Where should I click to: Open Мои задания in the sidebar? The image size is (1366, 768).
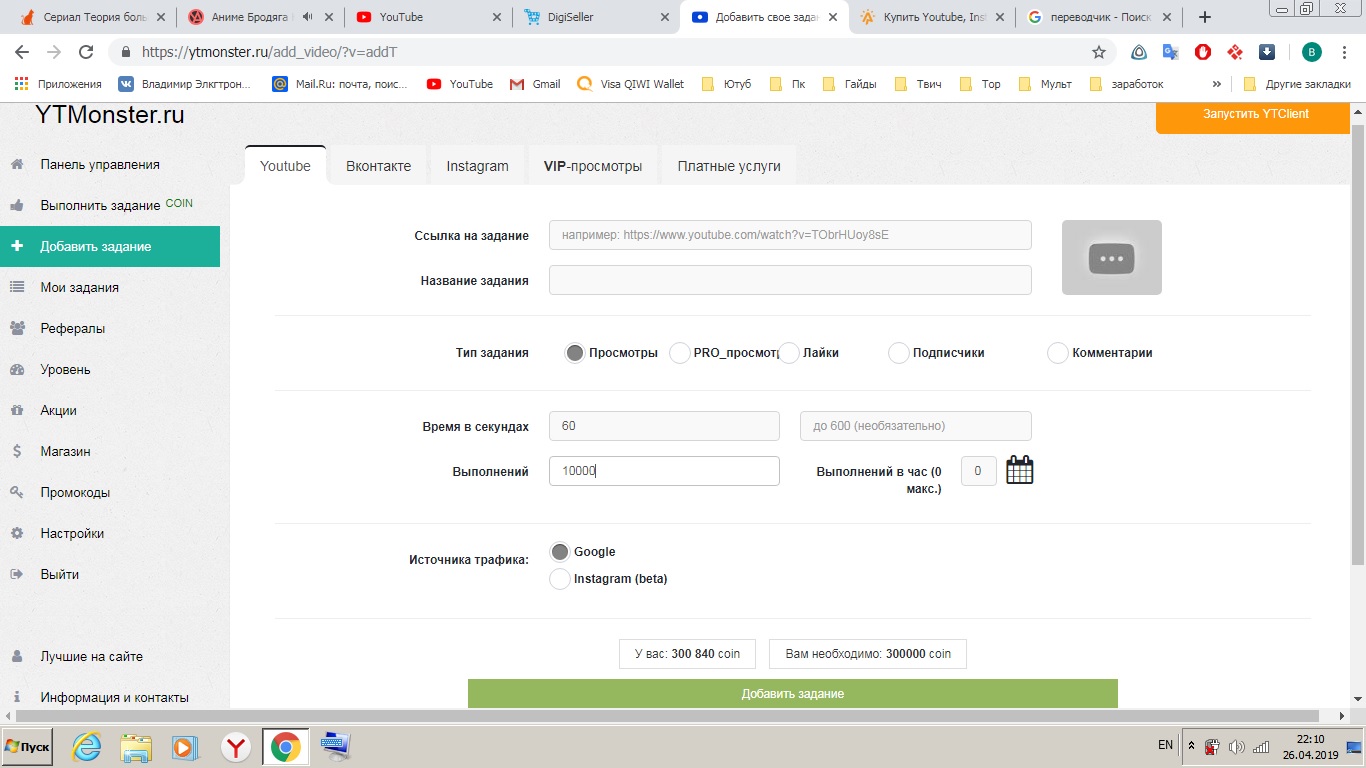(x=79, y=287)
